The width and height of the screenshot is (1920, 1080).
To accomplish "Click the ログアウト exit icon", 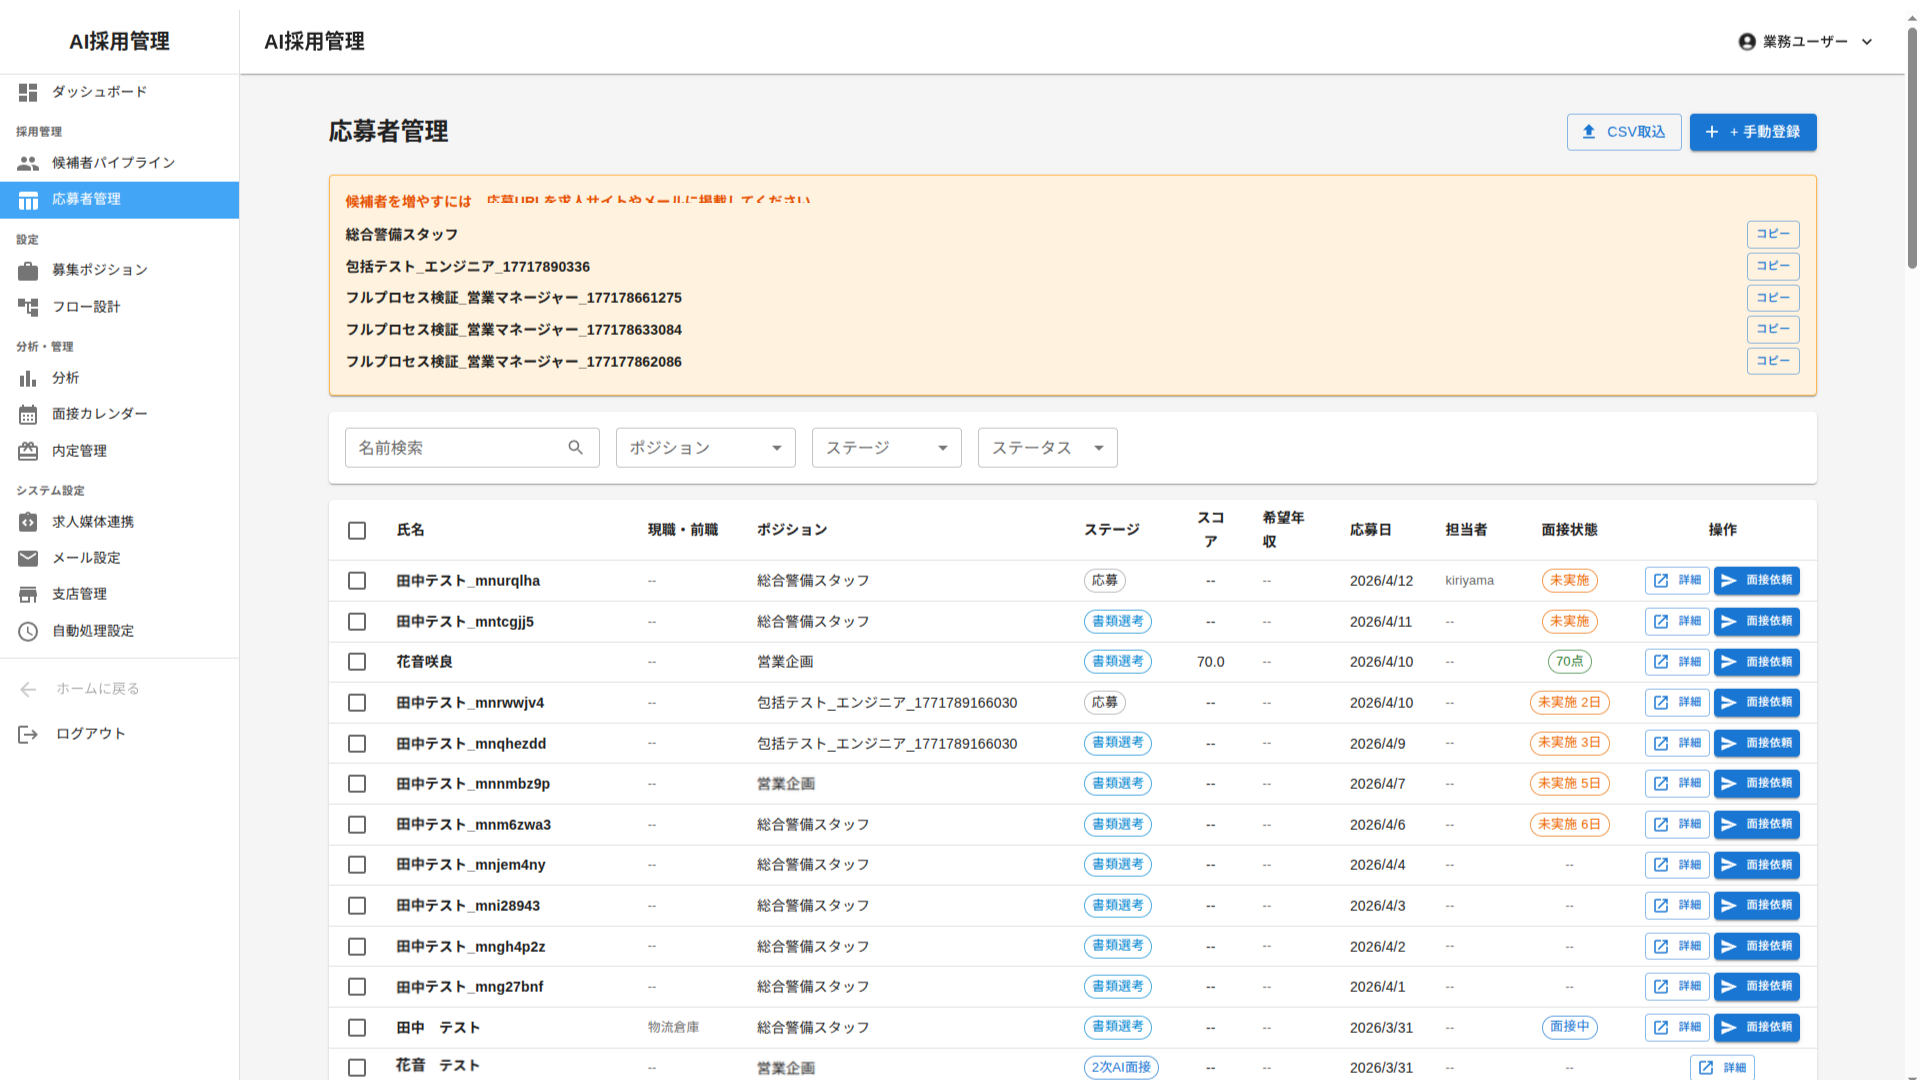I will click(x=28, y=734).
